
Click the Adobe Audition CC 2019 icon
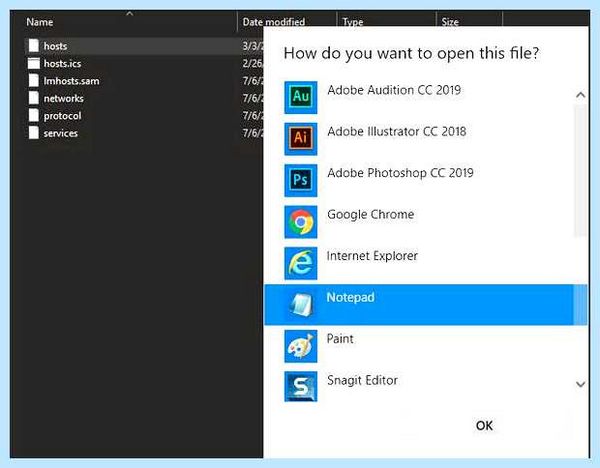pos(301,97)
